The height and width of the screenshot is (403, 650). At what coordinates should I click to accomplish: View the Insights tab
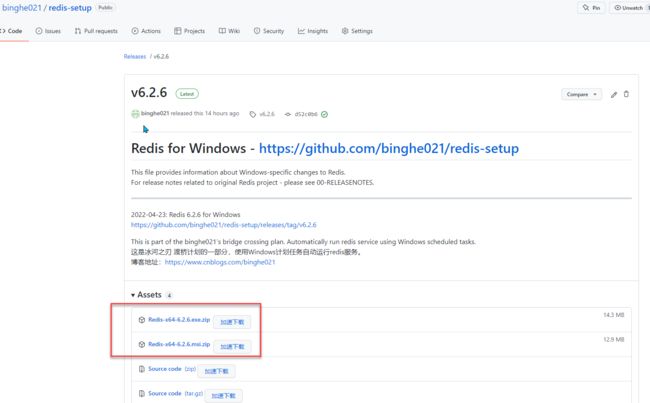coord(313,31)
